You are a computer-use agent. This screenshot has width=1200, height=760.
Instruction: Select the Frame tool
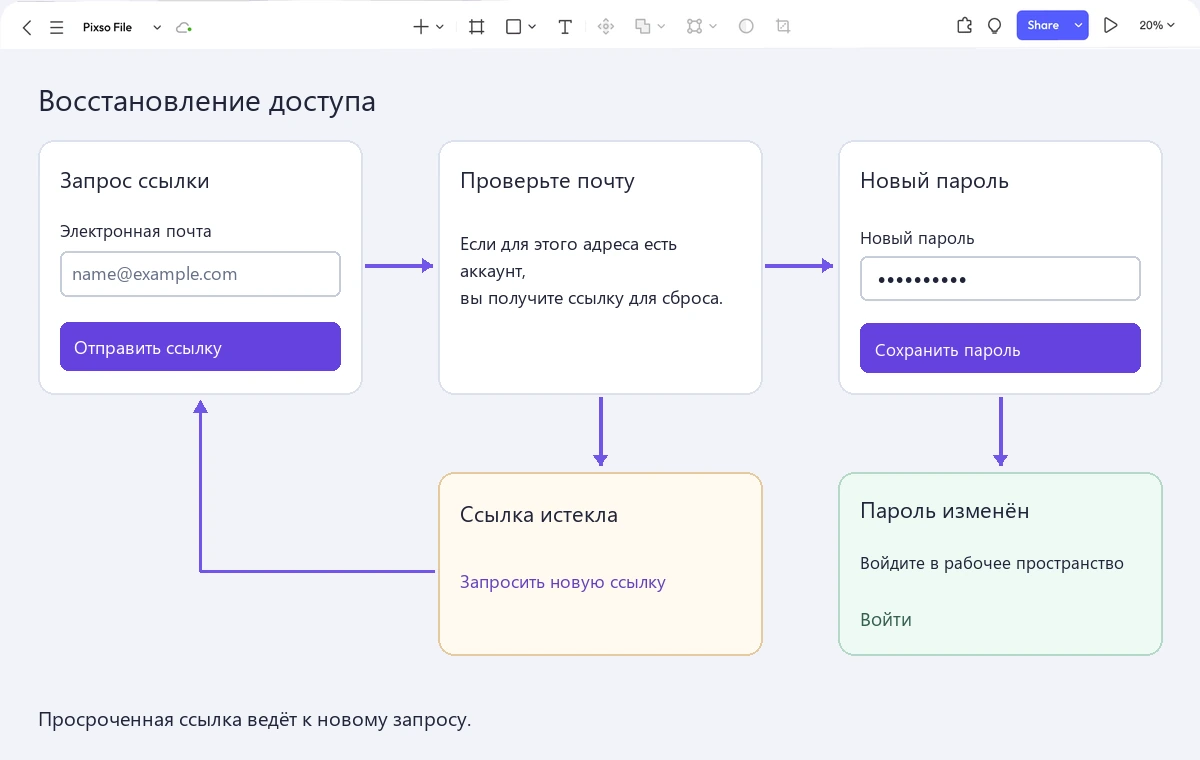(477, 27)
